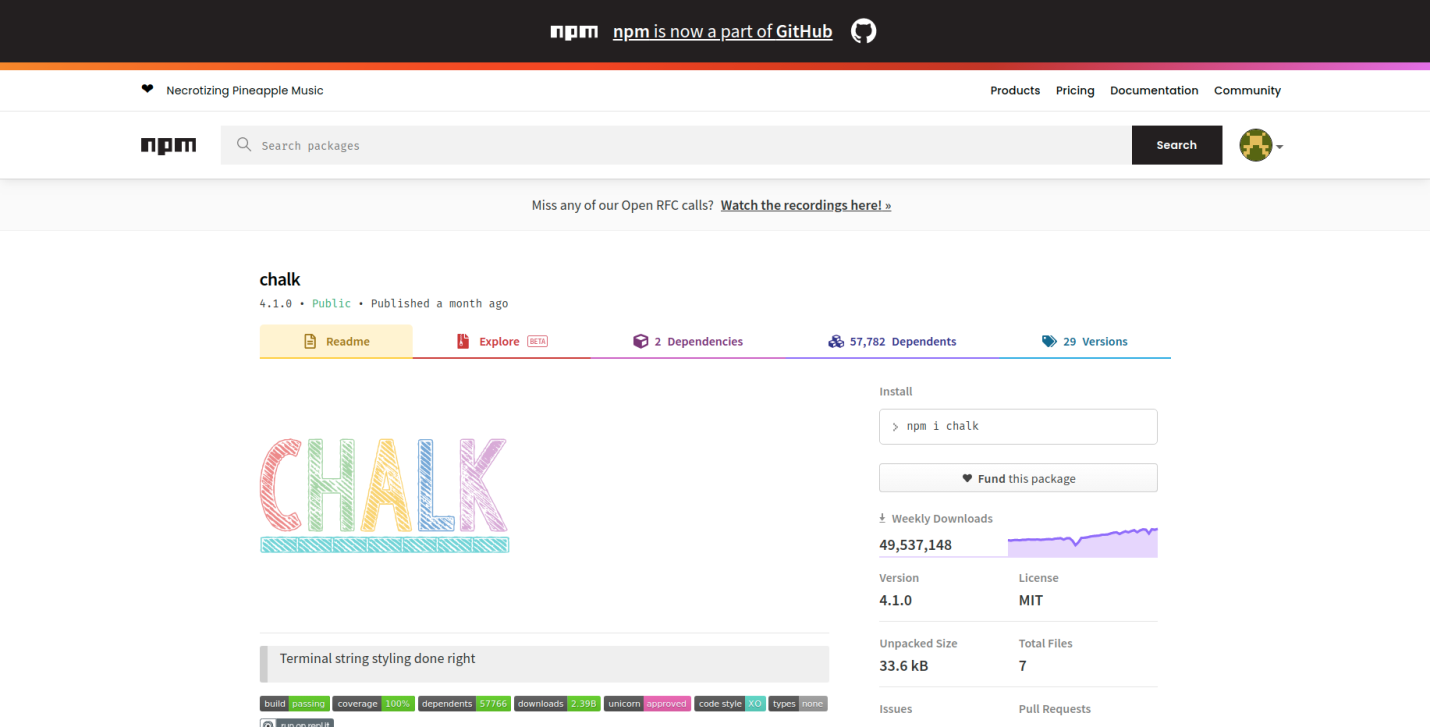Expand the account dropdown arrow
1430x727 pixels.
(x=1279, y=147)
